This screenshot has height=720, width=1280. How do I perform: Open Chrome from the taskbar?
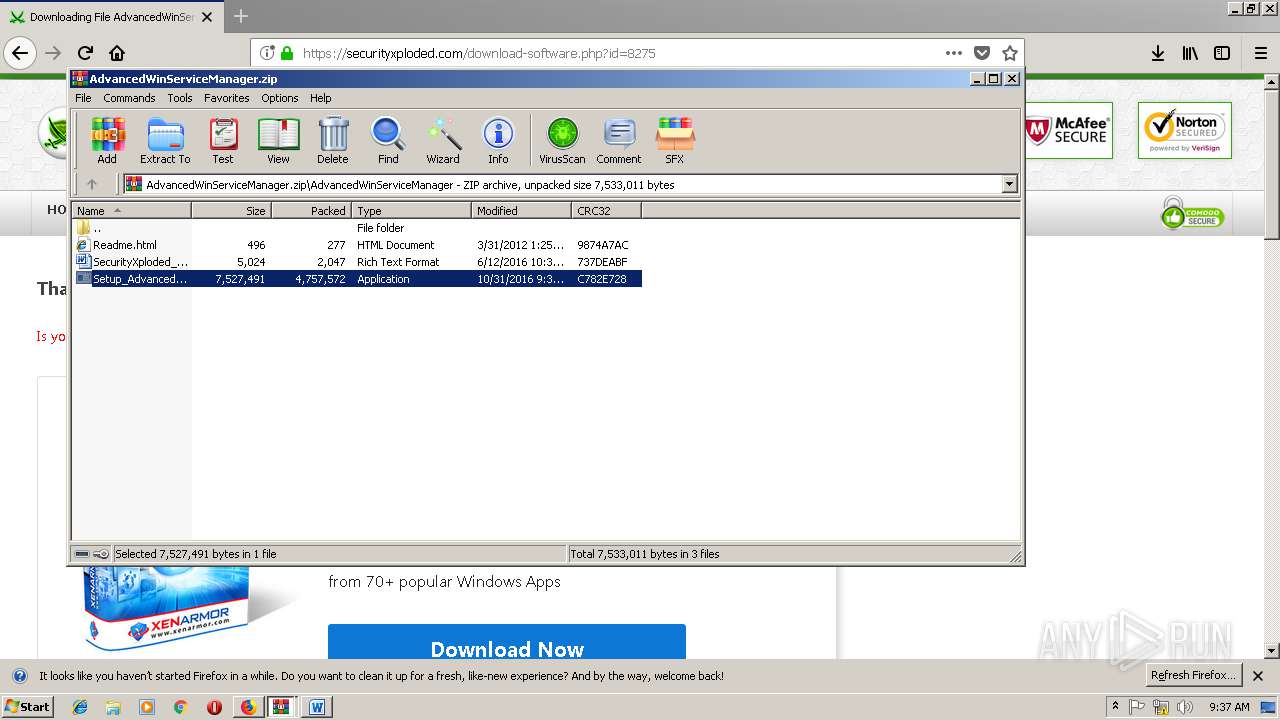click(x=180, y=707)
